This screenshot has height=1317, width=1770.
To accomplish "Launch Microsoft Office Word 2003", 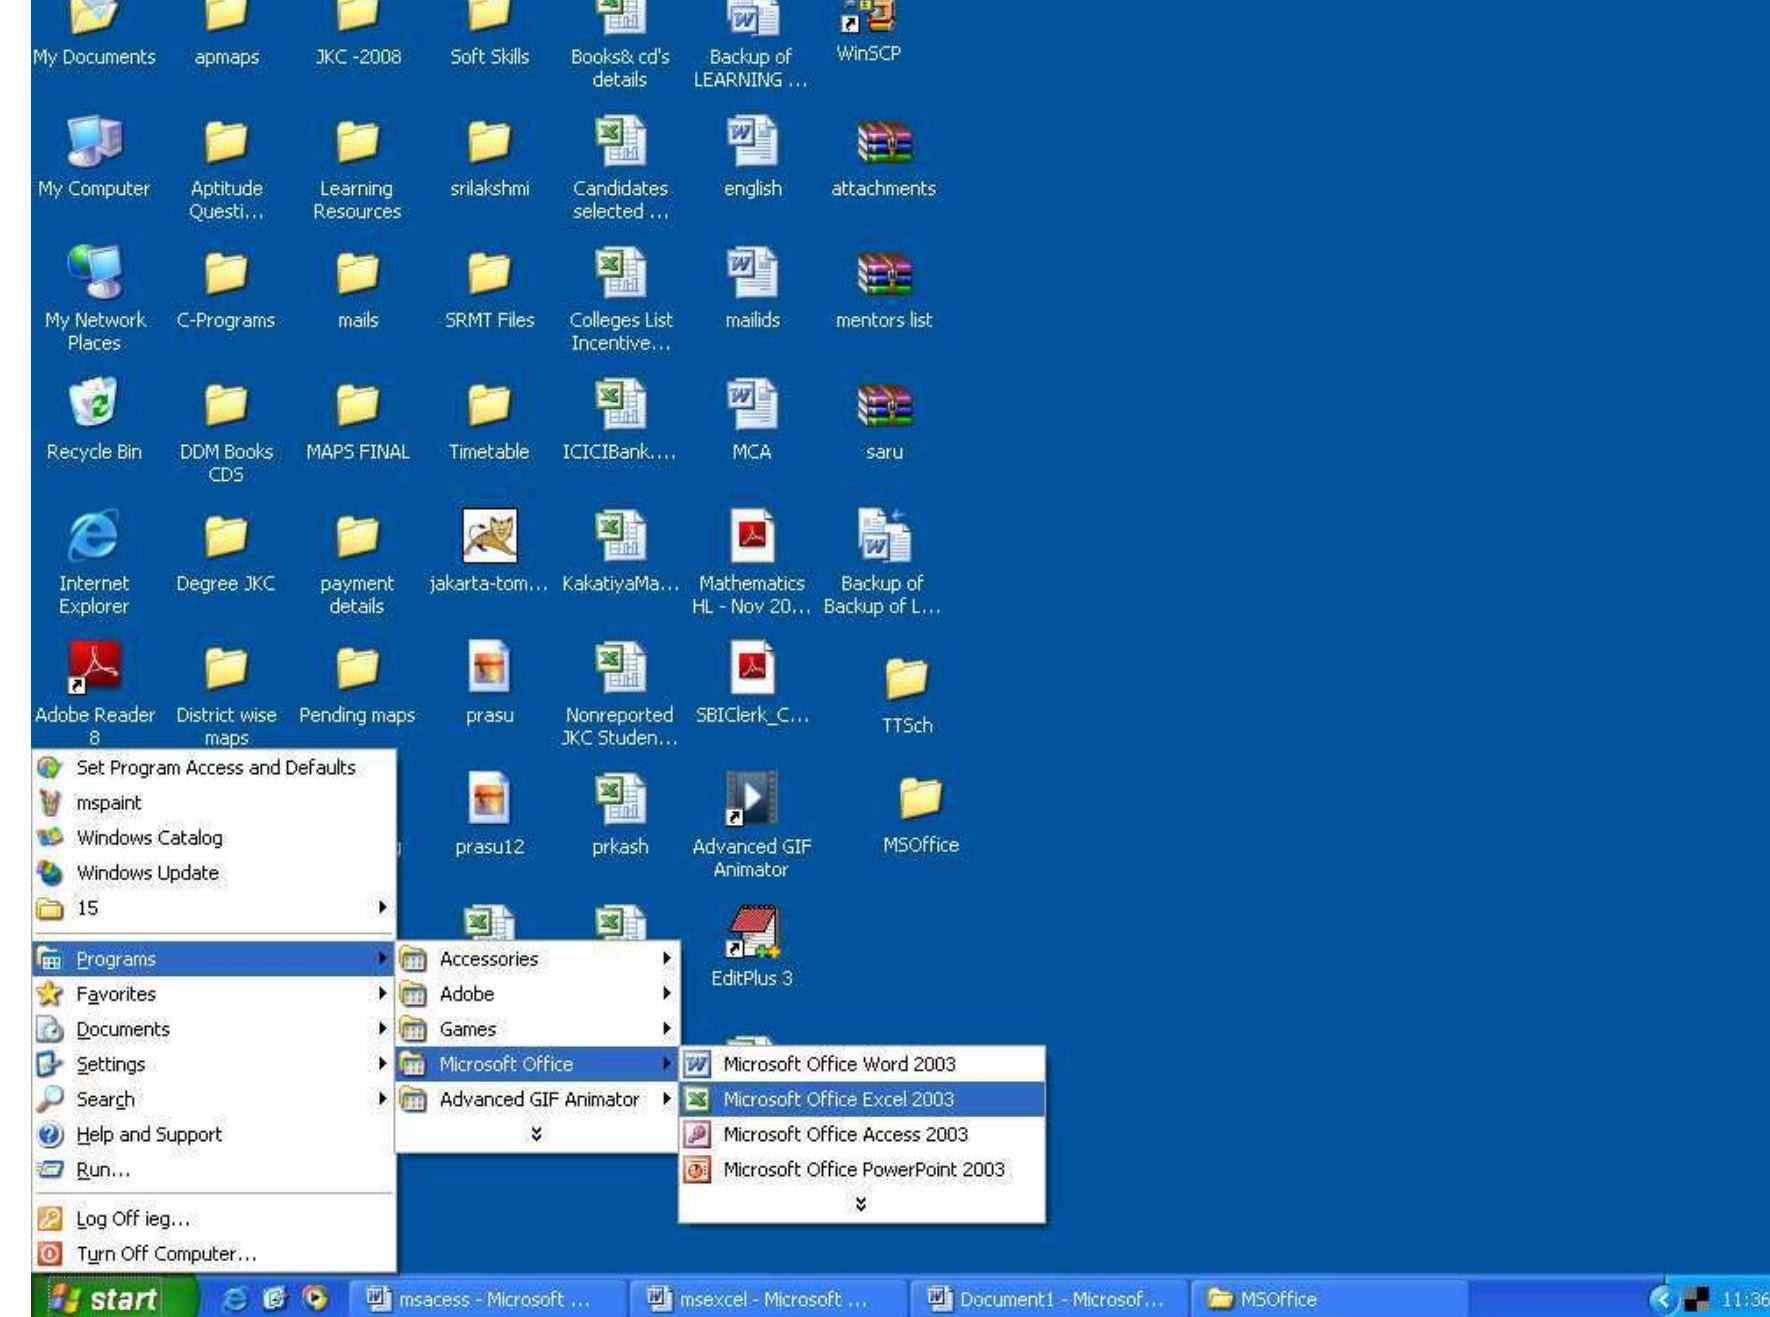I will click(862, 1064).
